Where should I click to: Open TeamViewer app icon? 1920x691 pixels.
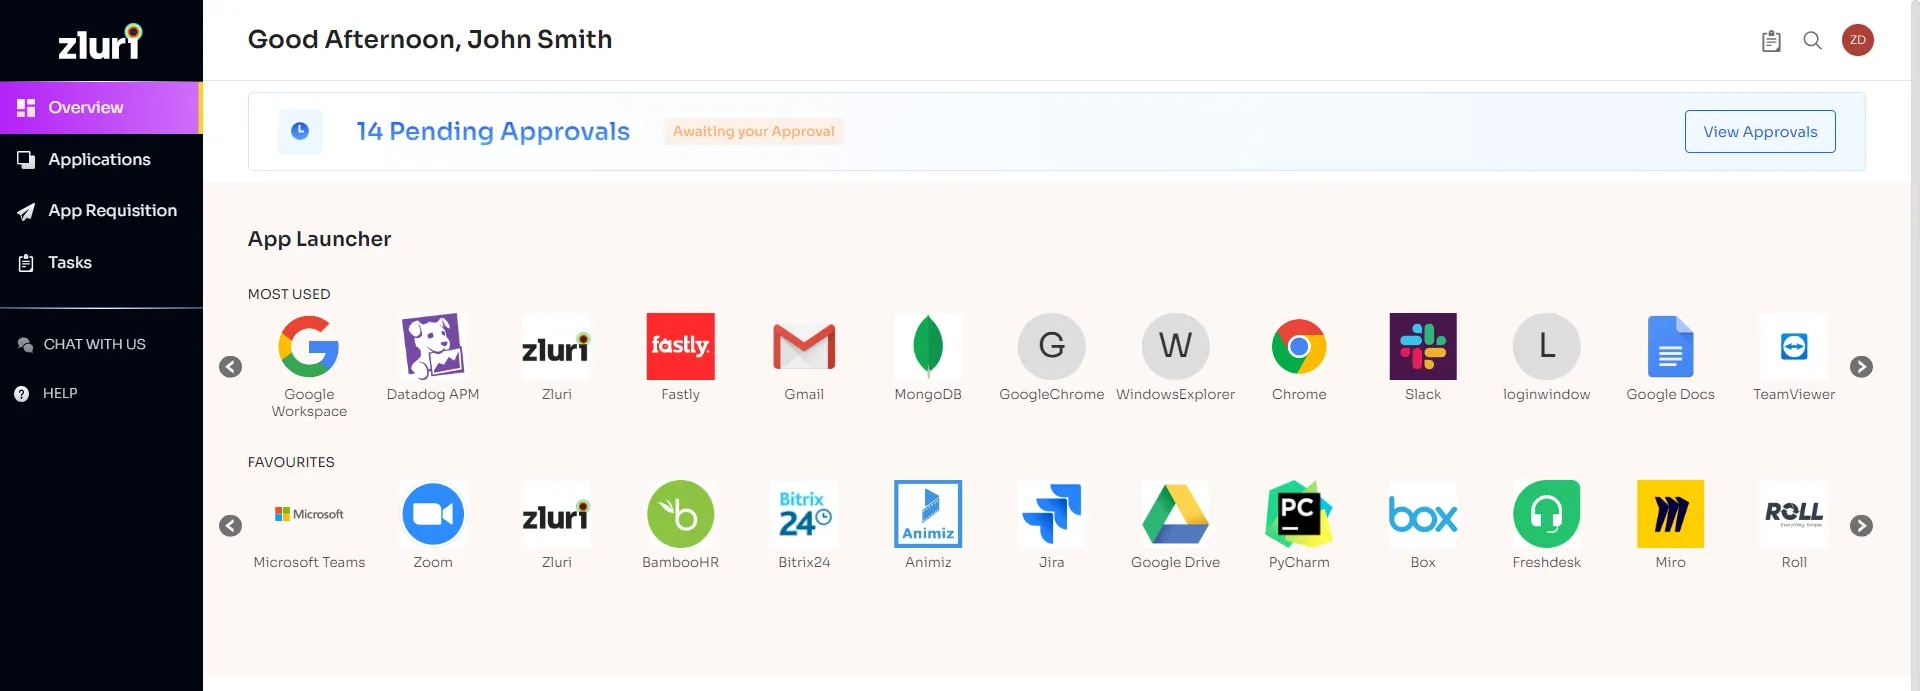coord(1794,347)
